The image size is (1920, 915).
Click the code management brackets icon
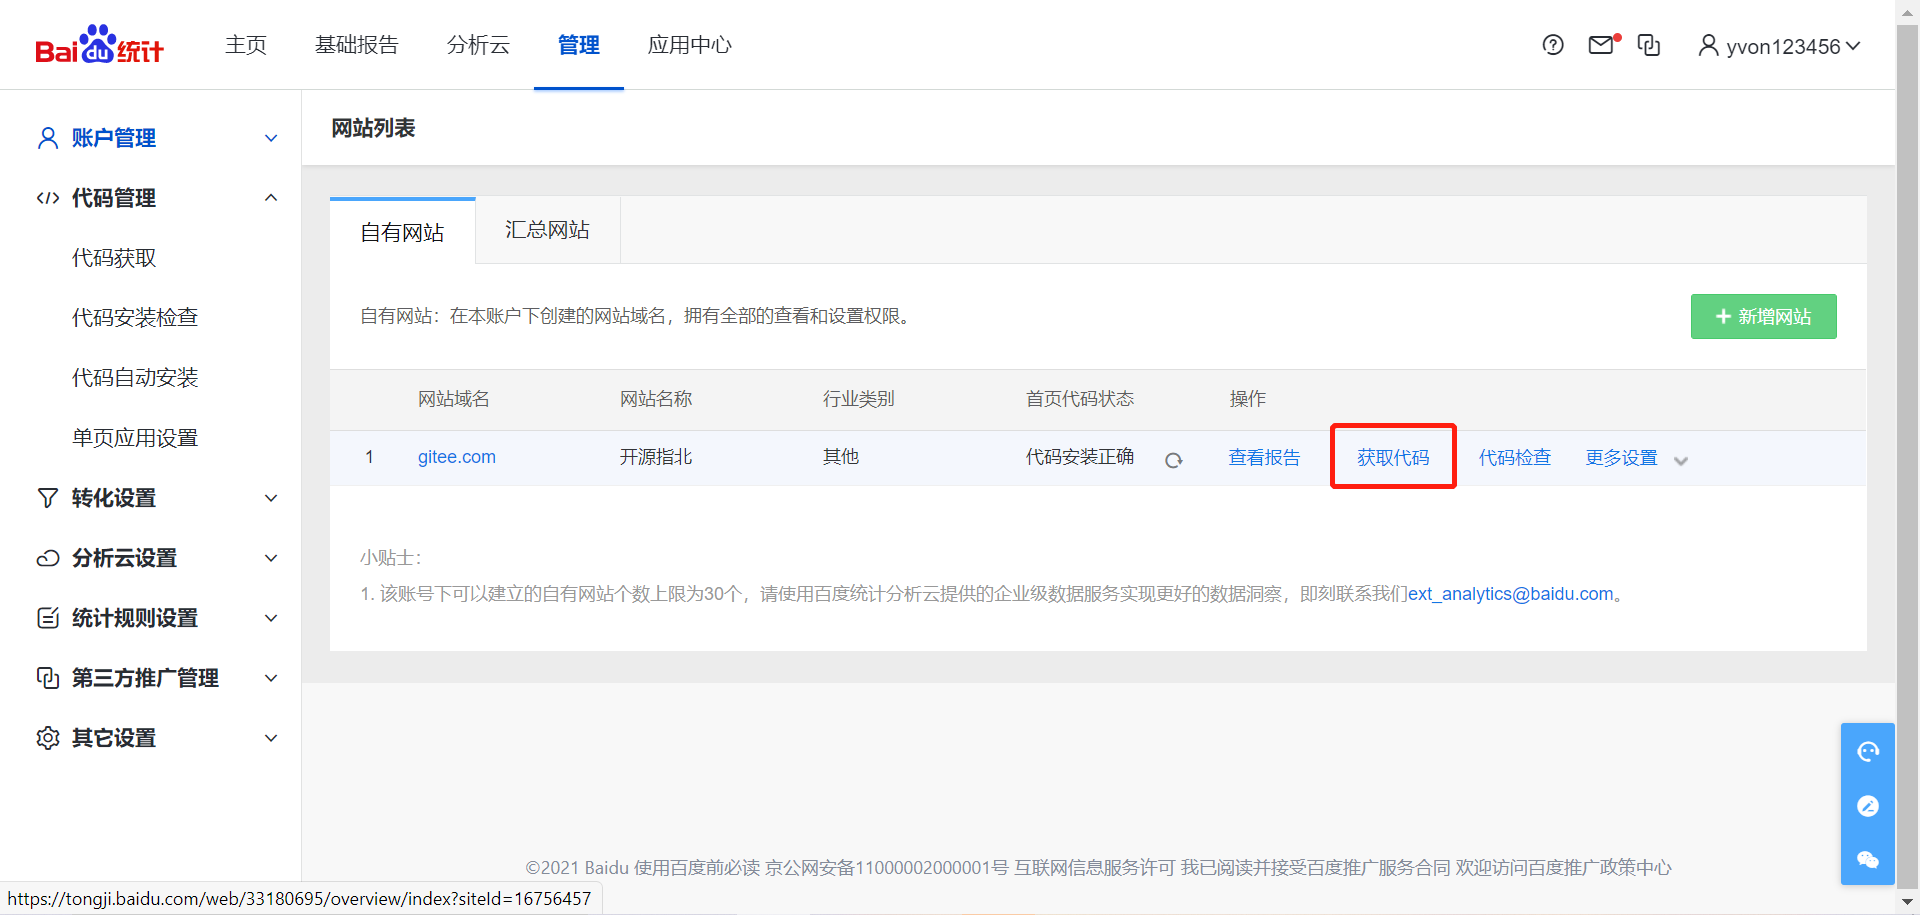tap(48, 198)
